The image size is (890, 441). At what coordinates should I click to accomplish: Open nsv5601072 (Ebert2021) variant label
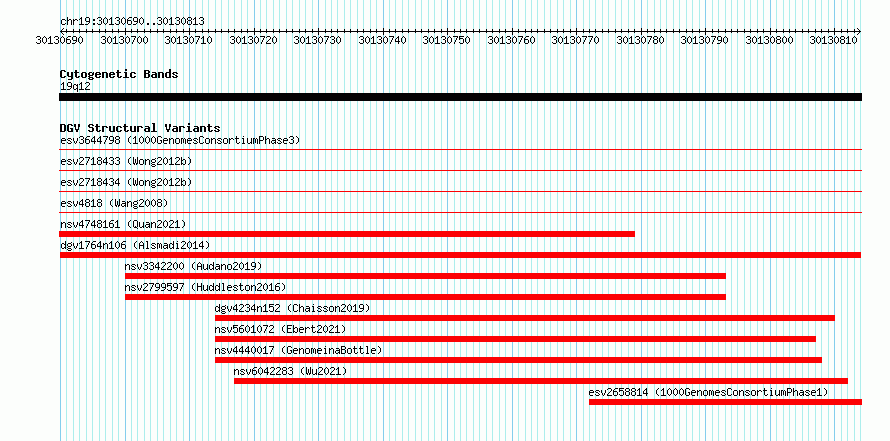coord(280,329)
